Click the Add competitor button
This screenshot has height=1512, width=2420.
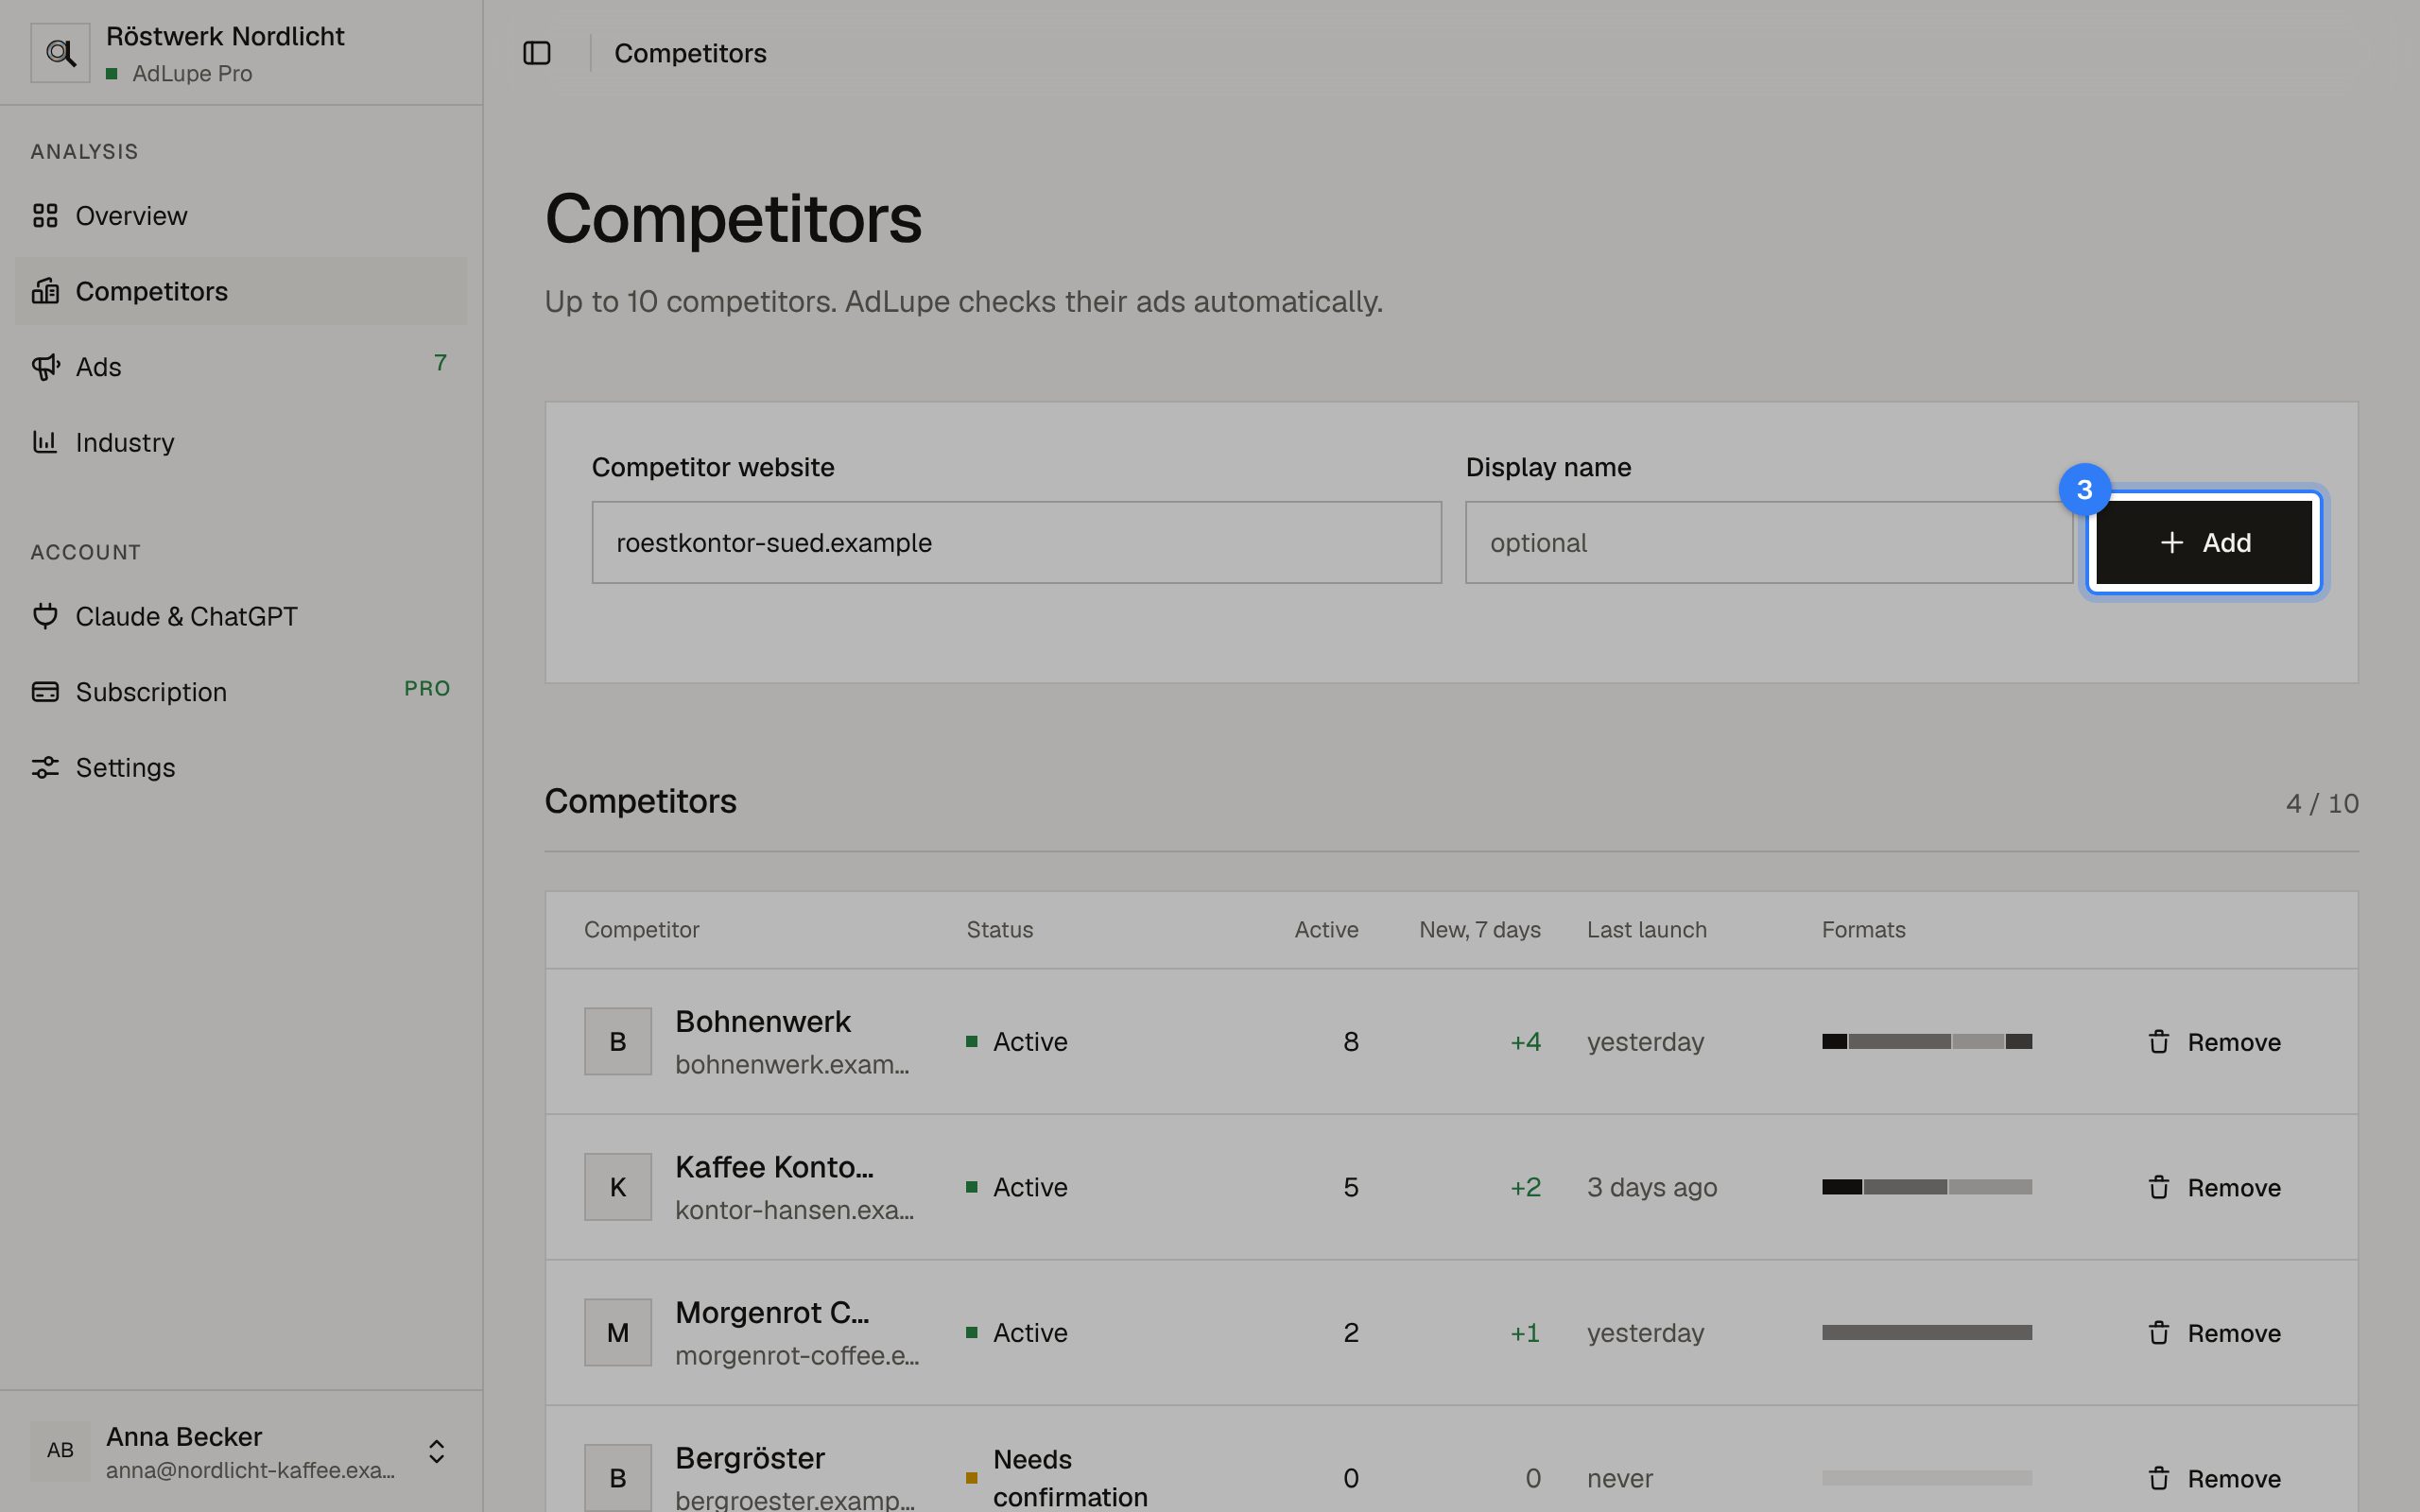pyautogui.click(x=2204, y=542)
